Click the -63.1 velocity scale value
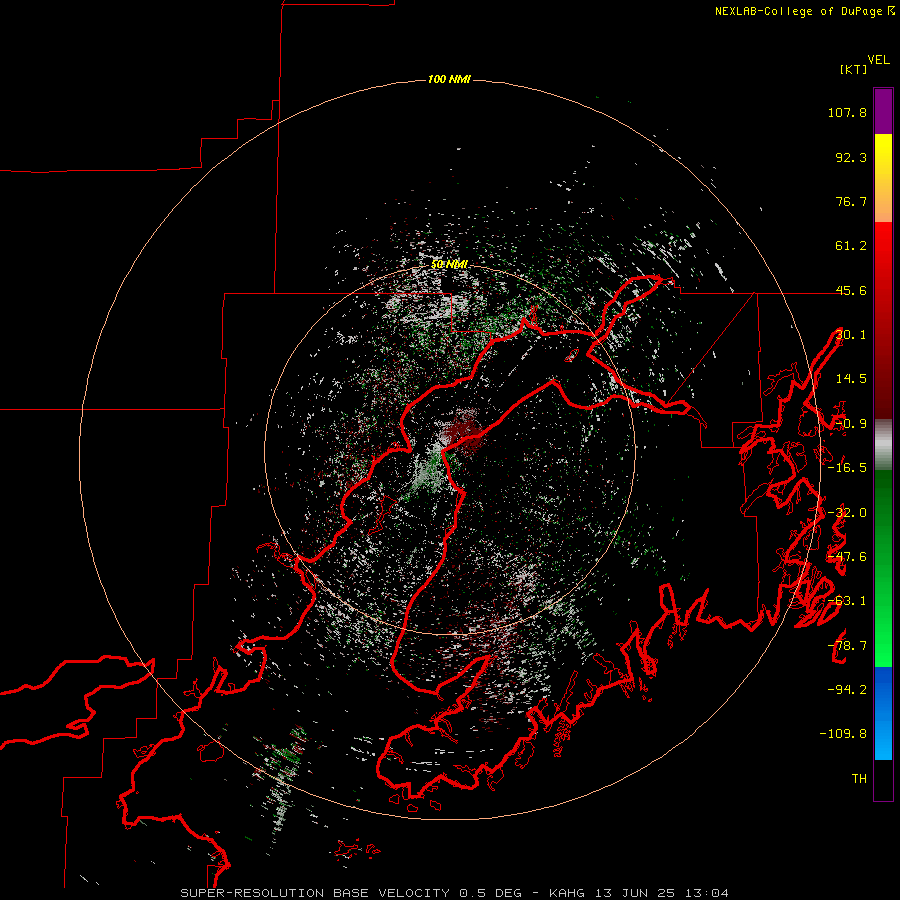 click(847, 600)
